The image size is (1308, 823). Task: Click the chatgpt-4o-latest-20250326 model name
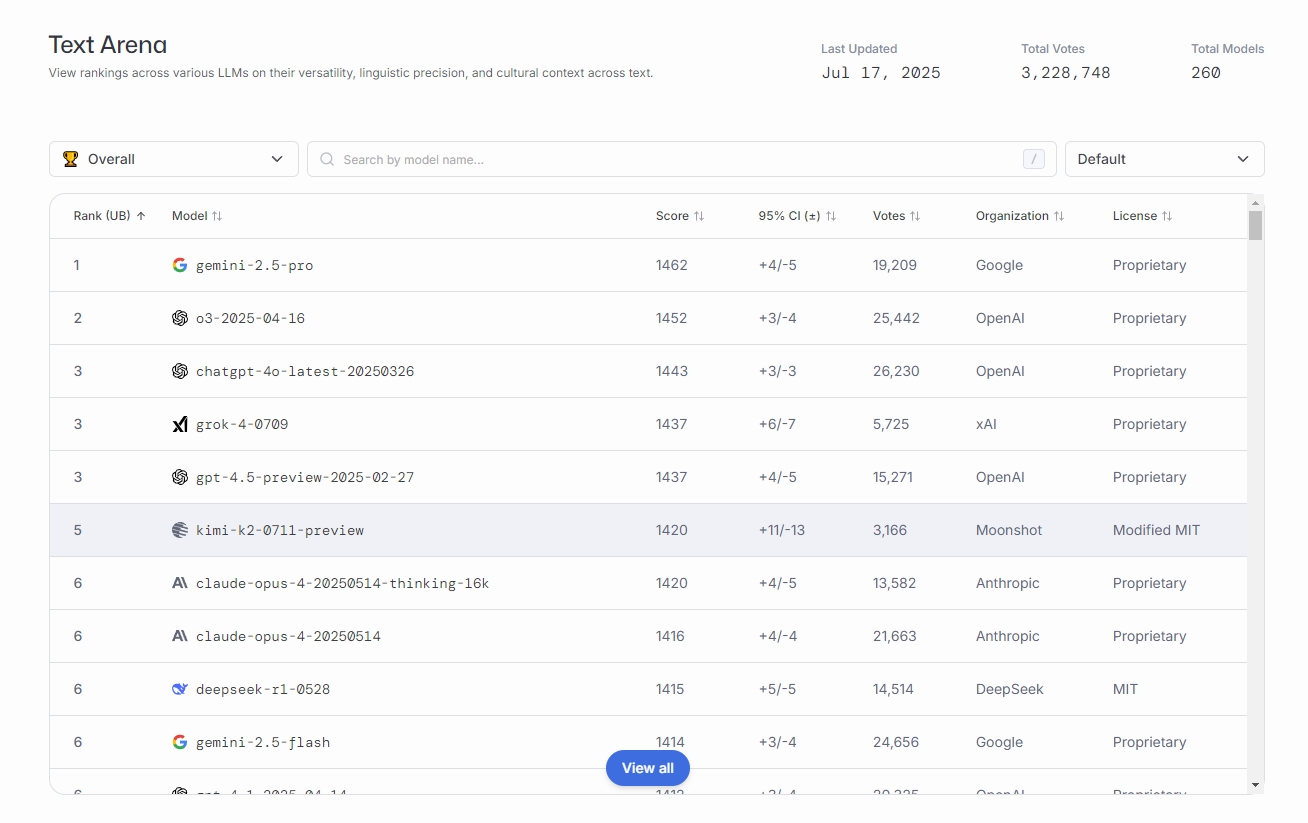coord(305,371)
